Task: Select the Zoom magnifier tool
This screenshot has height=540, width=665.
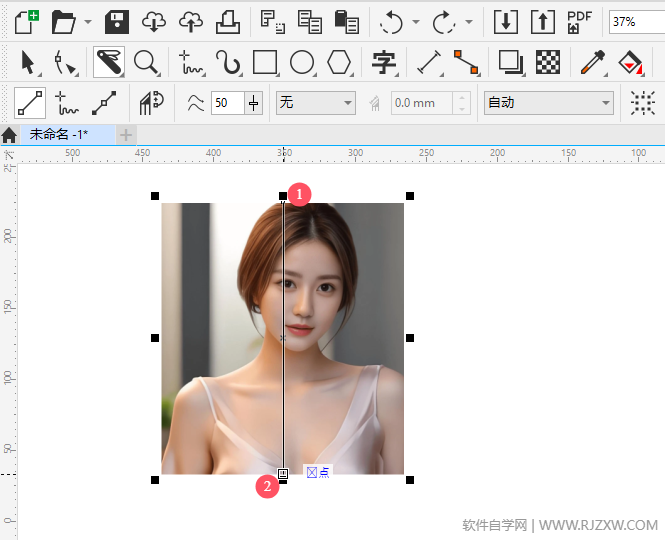Action: coord(146,63)
